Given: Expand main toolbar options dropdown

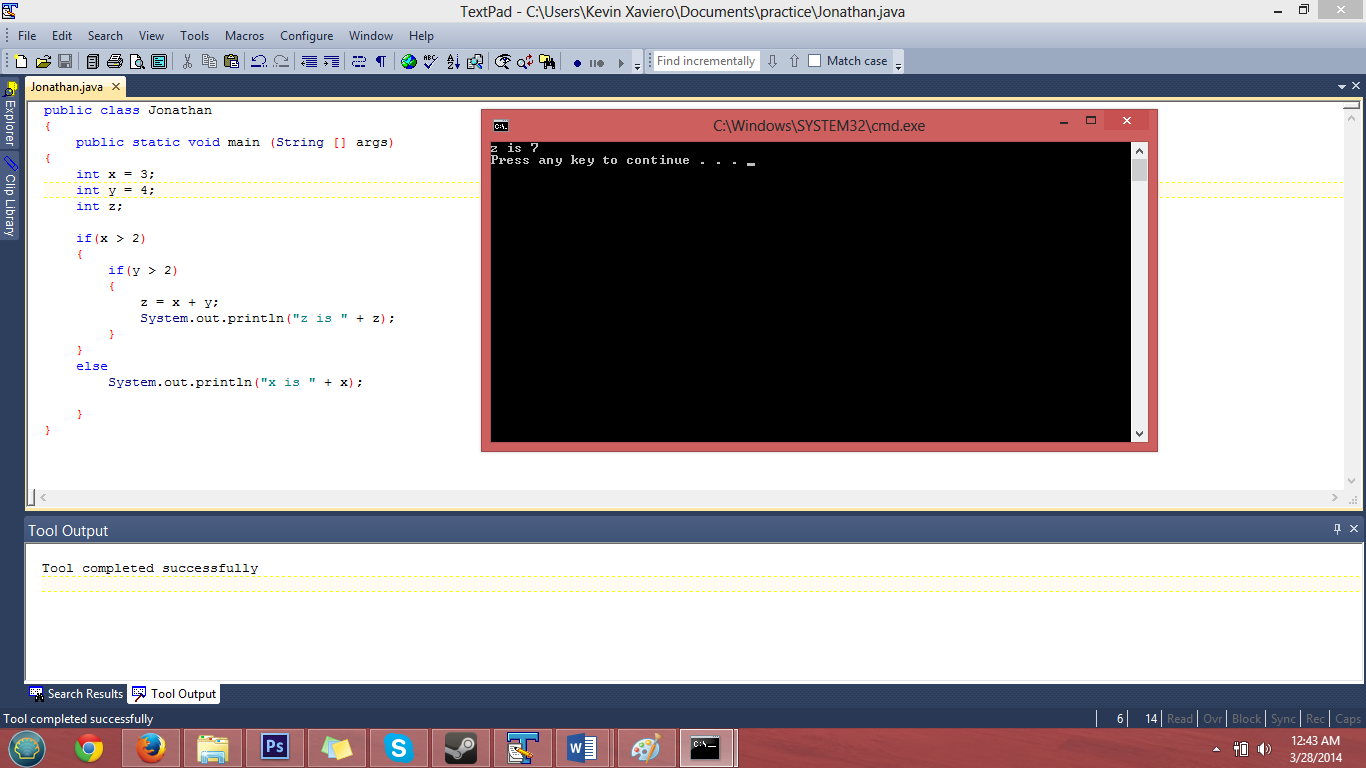Looking at the screenshot, I should point(638,63).
